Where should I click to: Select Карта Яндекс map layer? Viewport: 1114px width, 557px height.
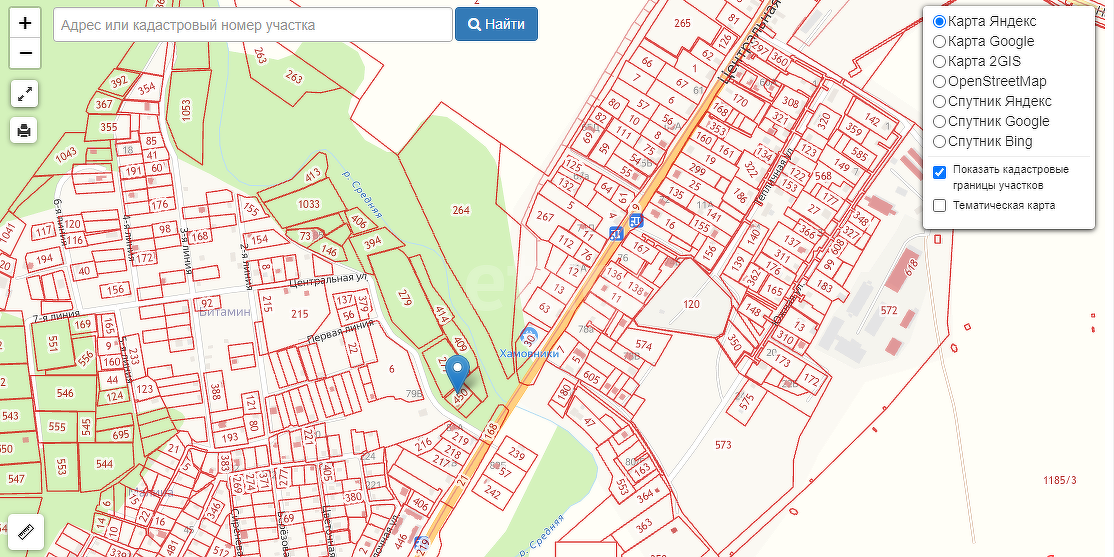(939, 21)
